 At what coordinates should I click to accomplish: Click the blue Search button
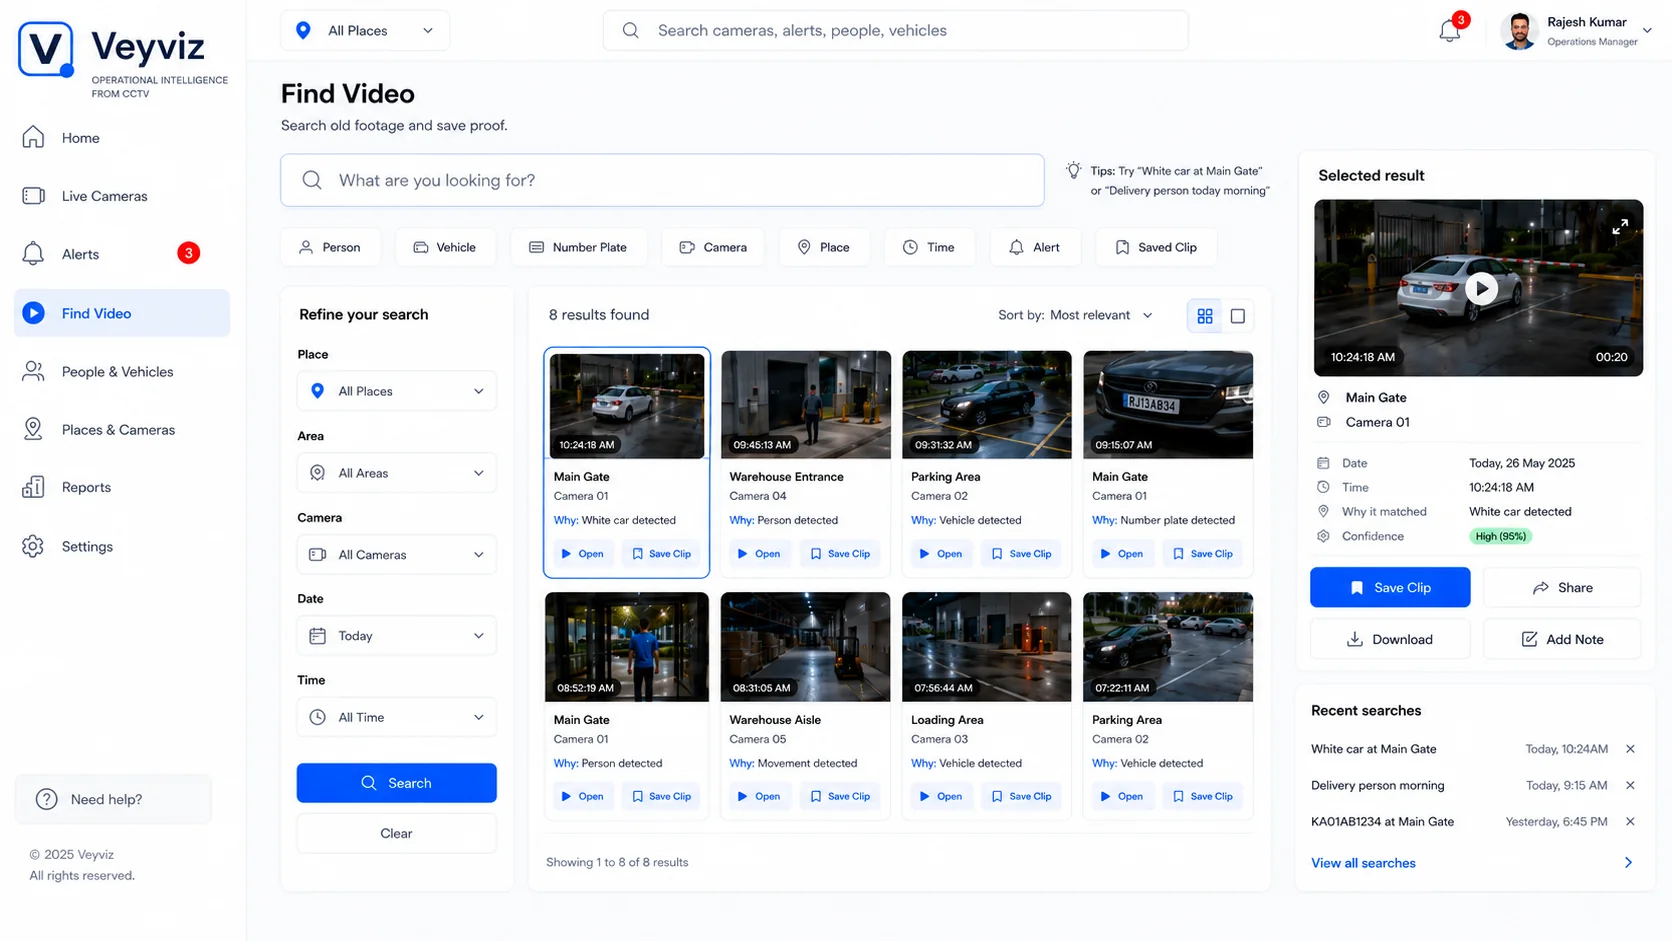397,783
